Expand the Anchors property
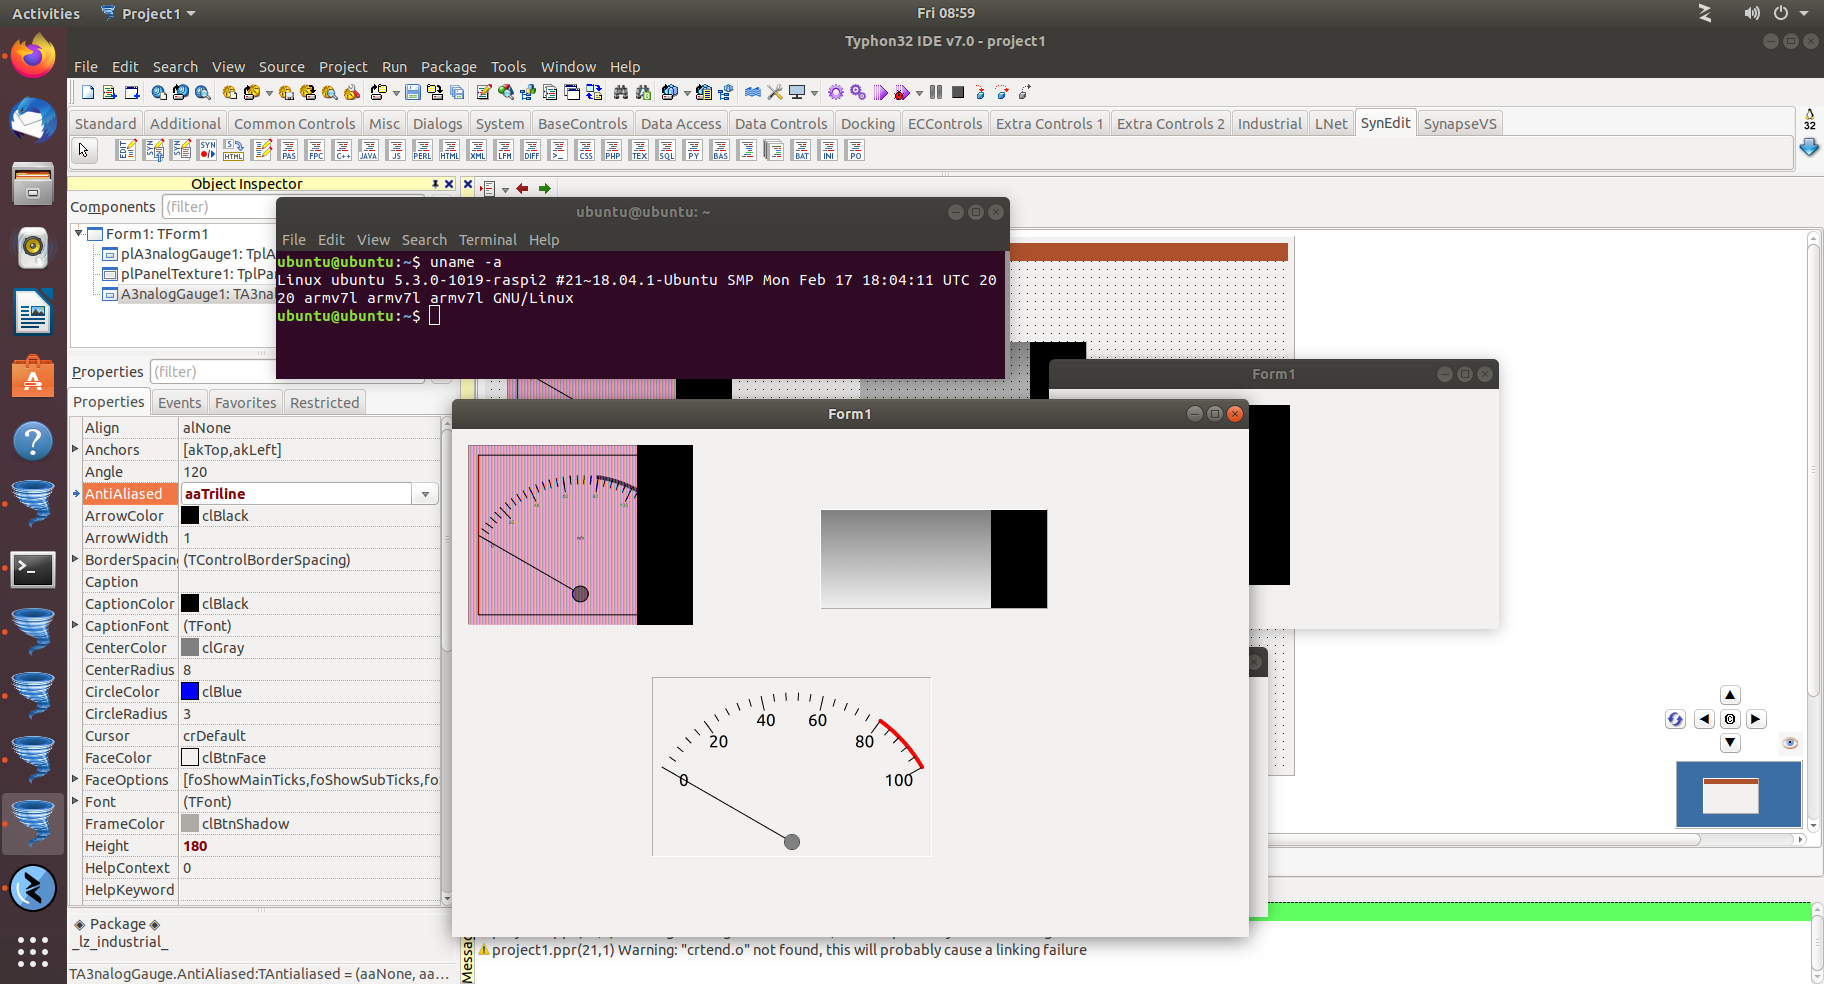This screenshot has height=984, width=1824. click(x=75, y=449)
